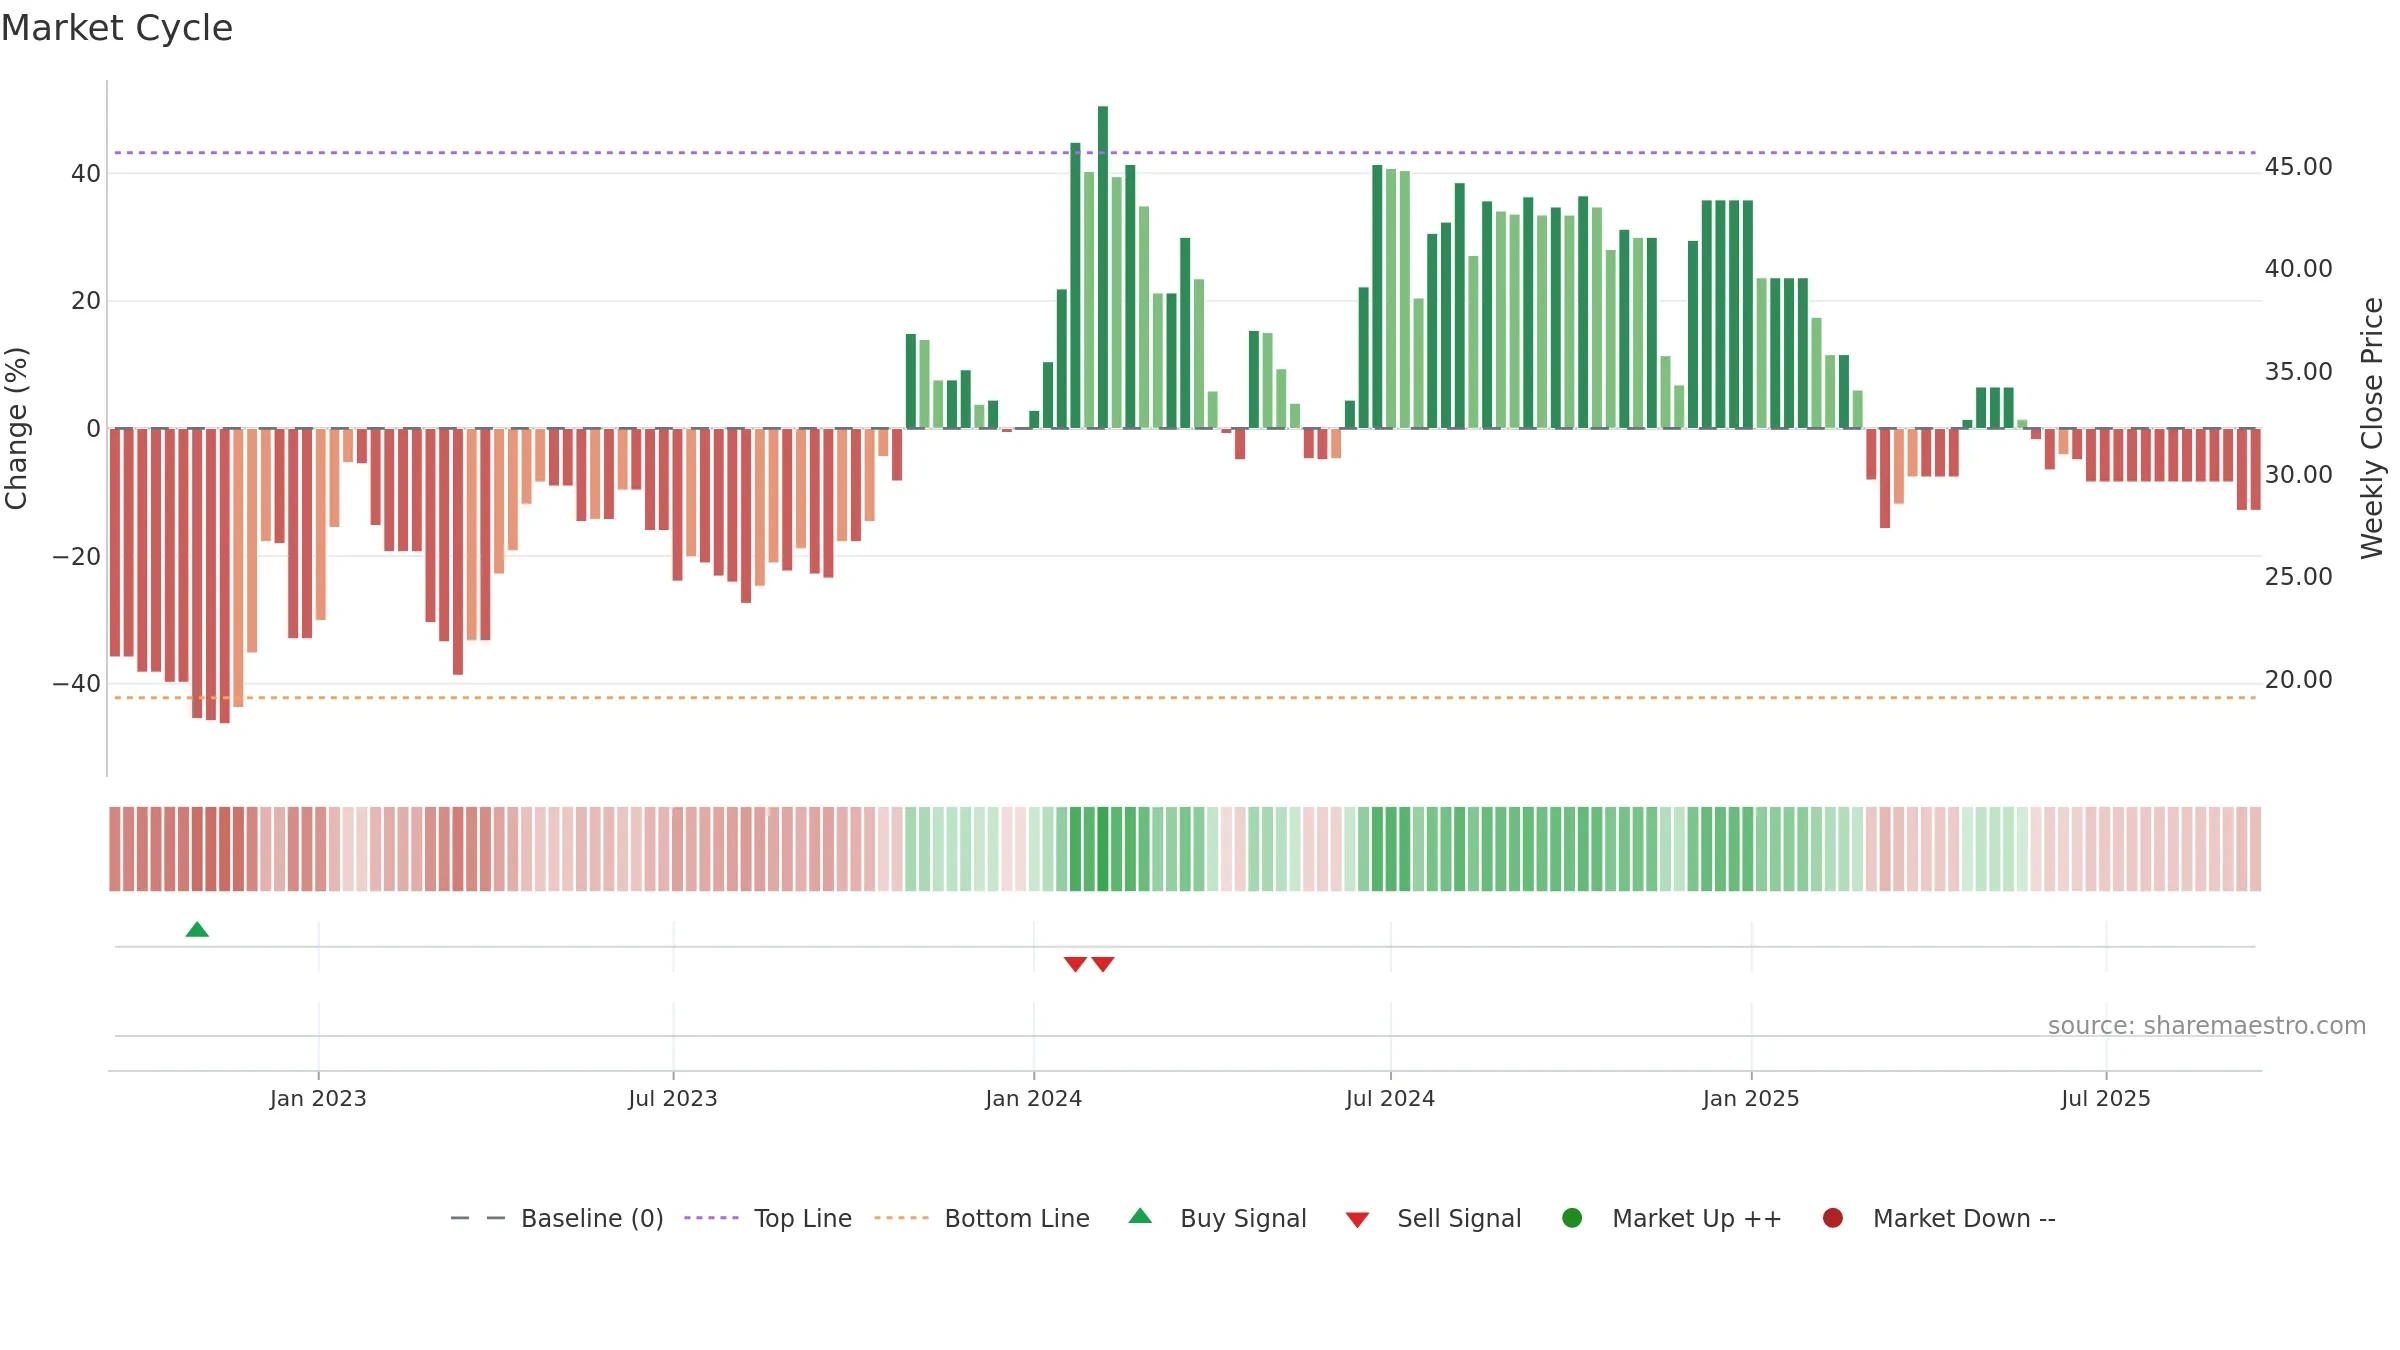Image resolution: width=2400 pixels, height=1350 pixels.
Task: Click the purple dotted top line in chart
Action: tap(1185, 153)
